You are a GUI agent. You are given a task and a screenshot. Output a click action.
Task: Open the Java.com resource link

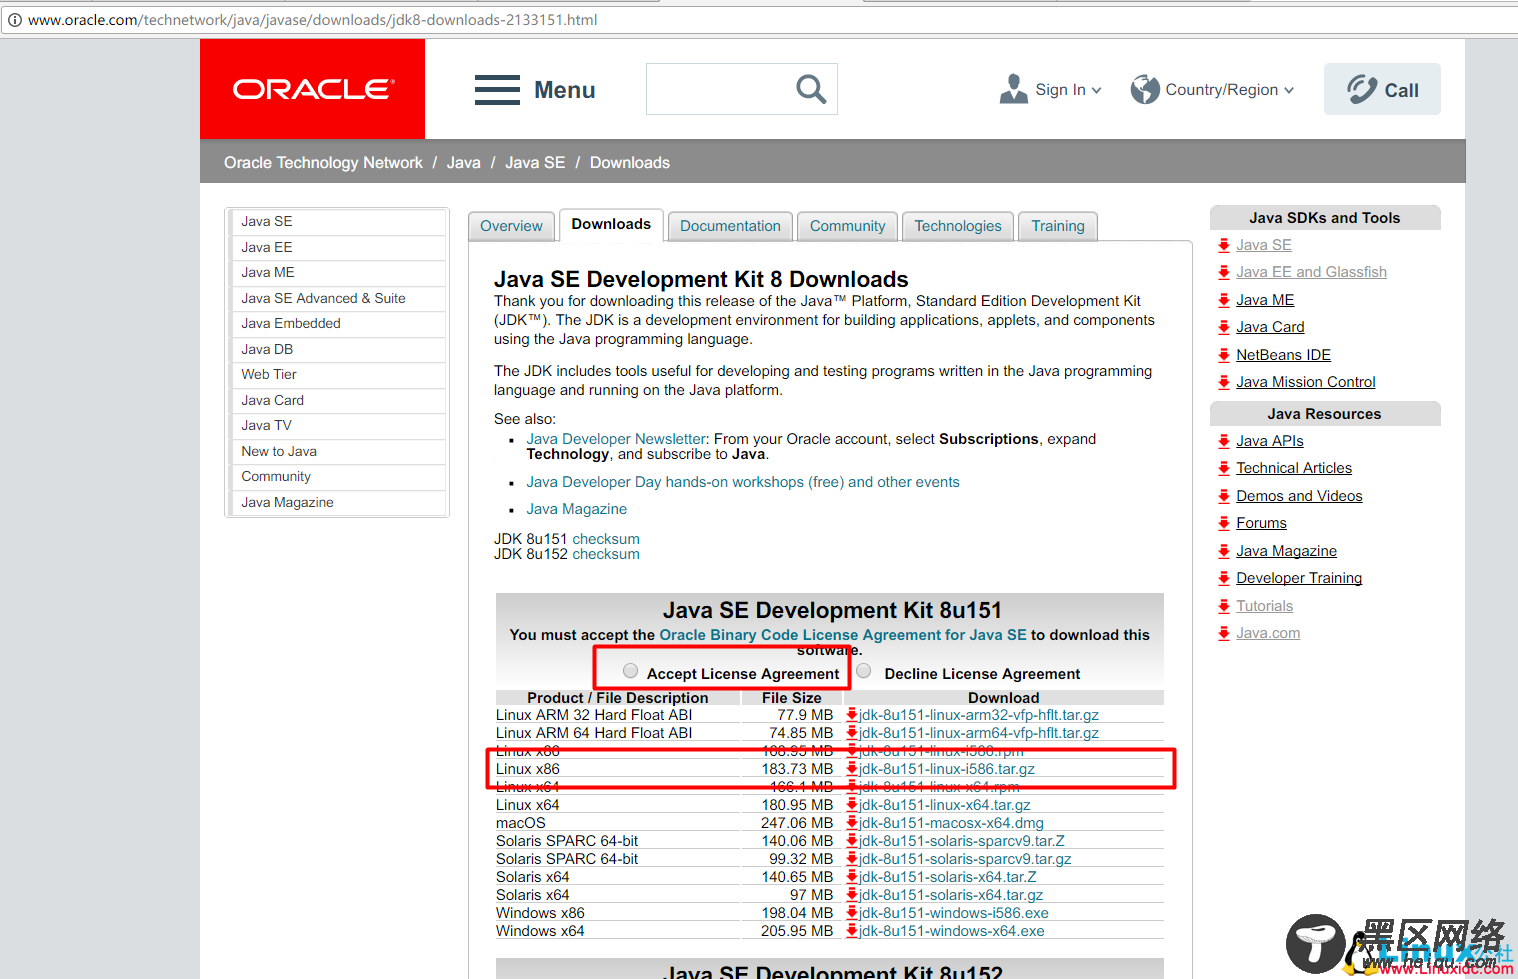[x=1268, y=633]
